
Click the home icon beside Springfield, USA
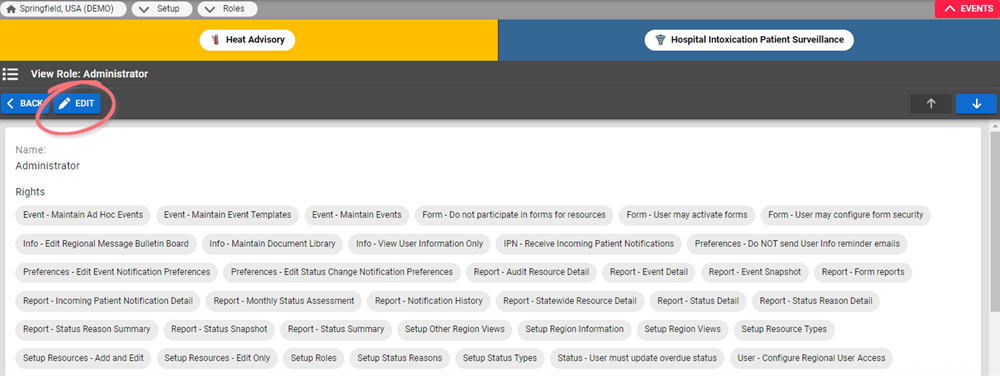tap(11, 9)
